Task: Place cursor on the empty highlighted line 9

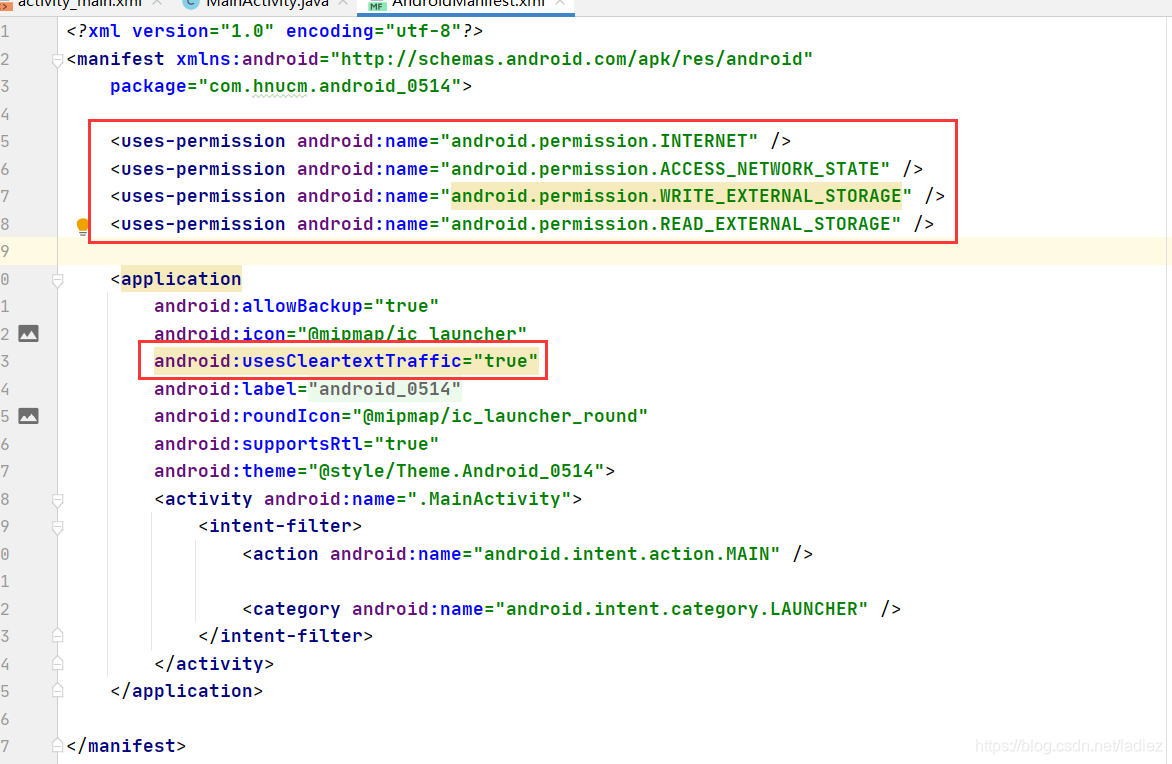Action: pos(614,251)
